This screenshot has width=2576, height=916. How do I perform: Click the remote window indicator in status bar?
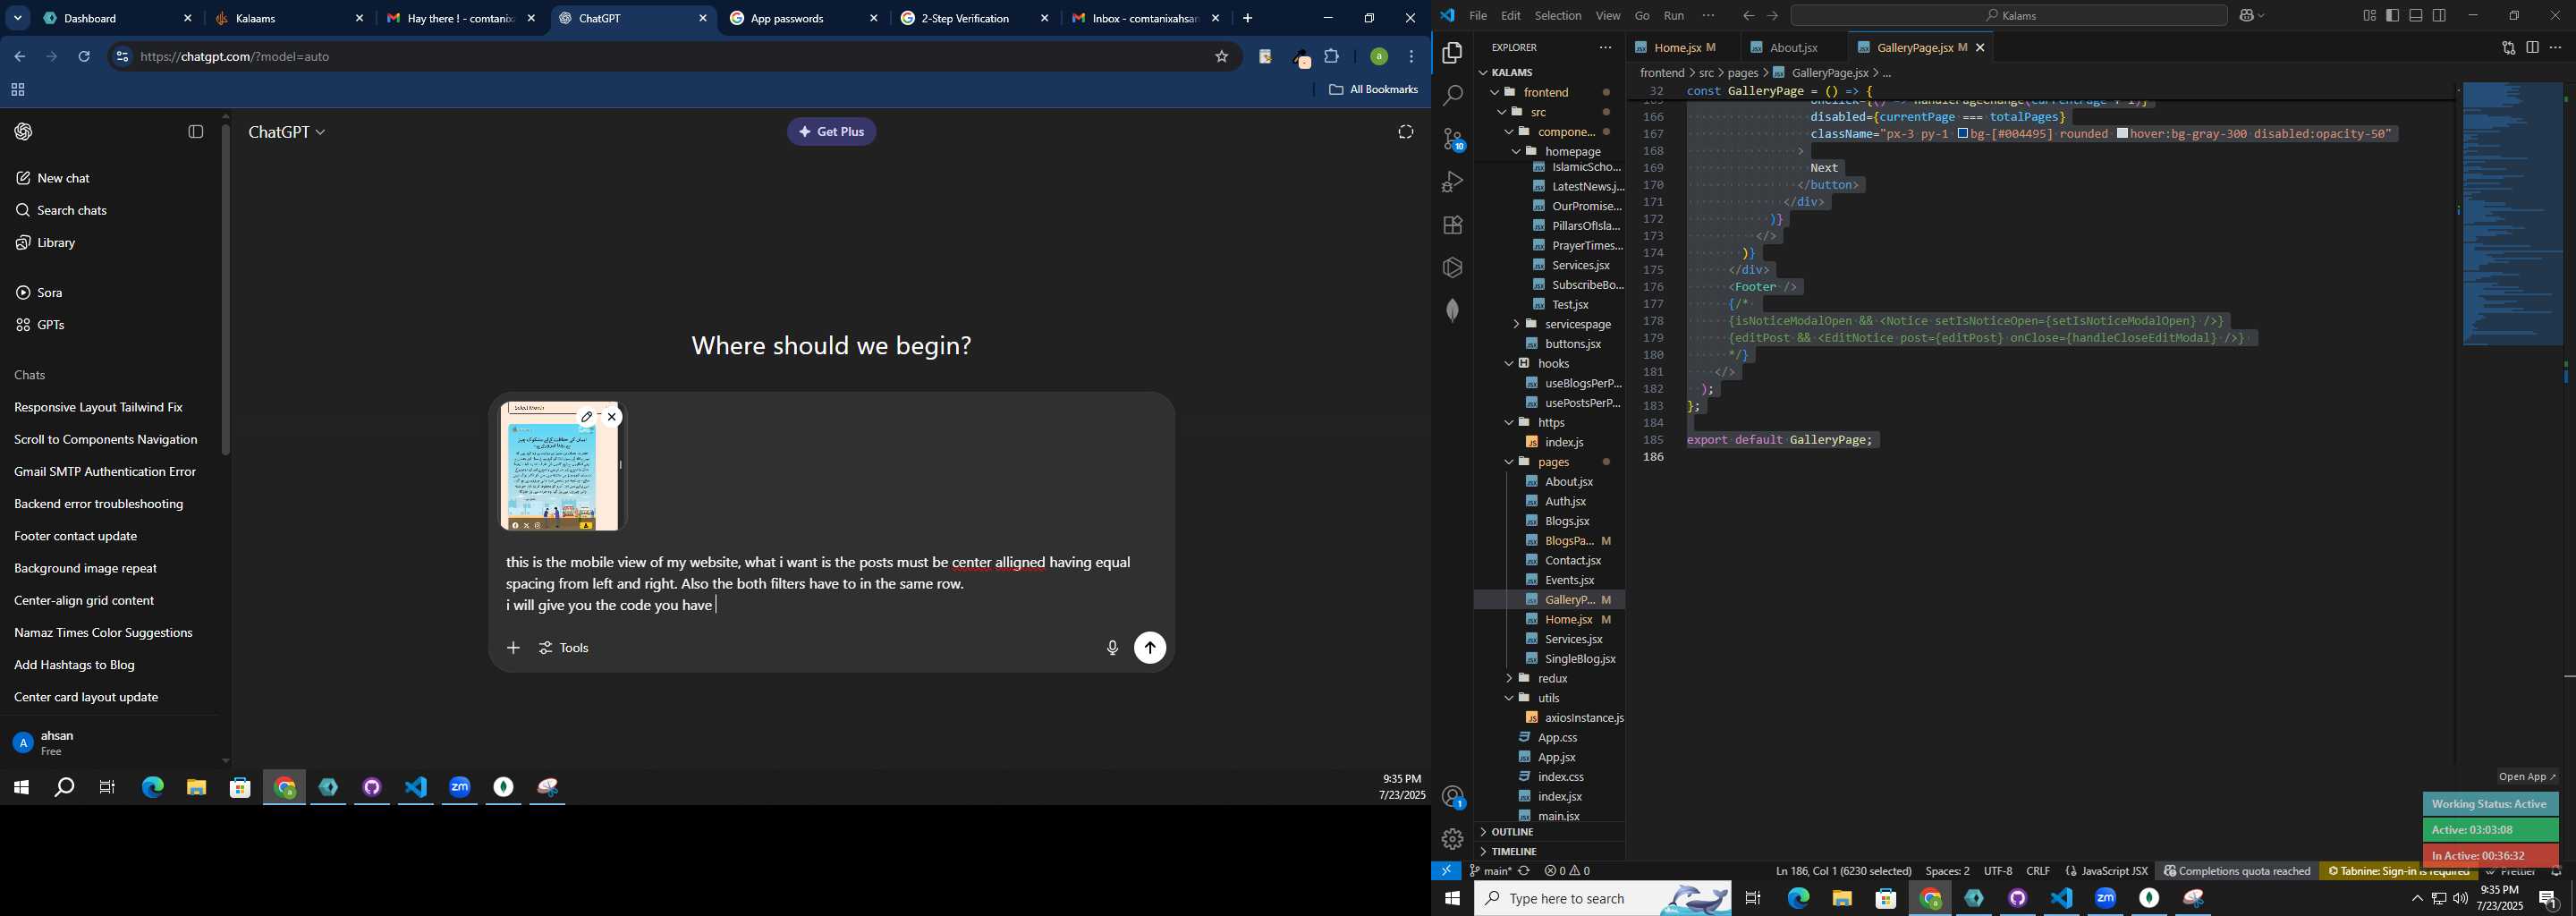click(1446, 871)
